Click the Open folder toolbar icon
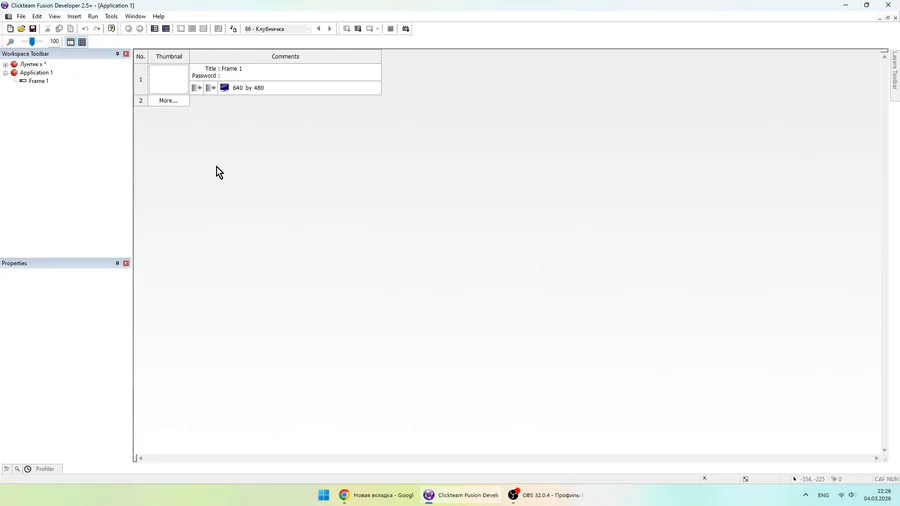Viewport: 900px width, 506px height. tap(21, 29)
